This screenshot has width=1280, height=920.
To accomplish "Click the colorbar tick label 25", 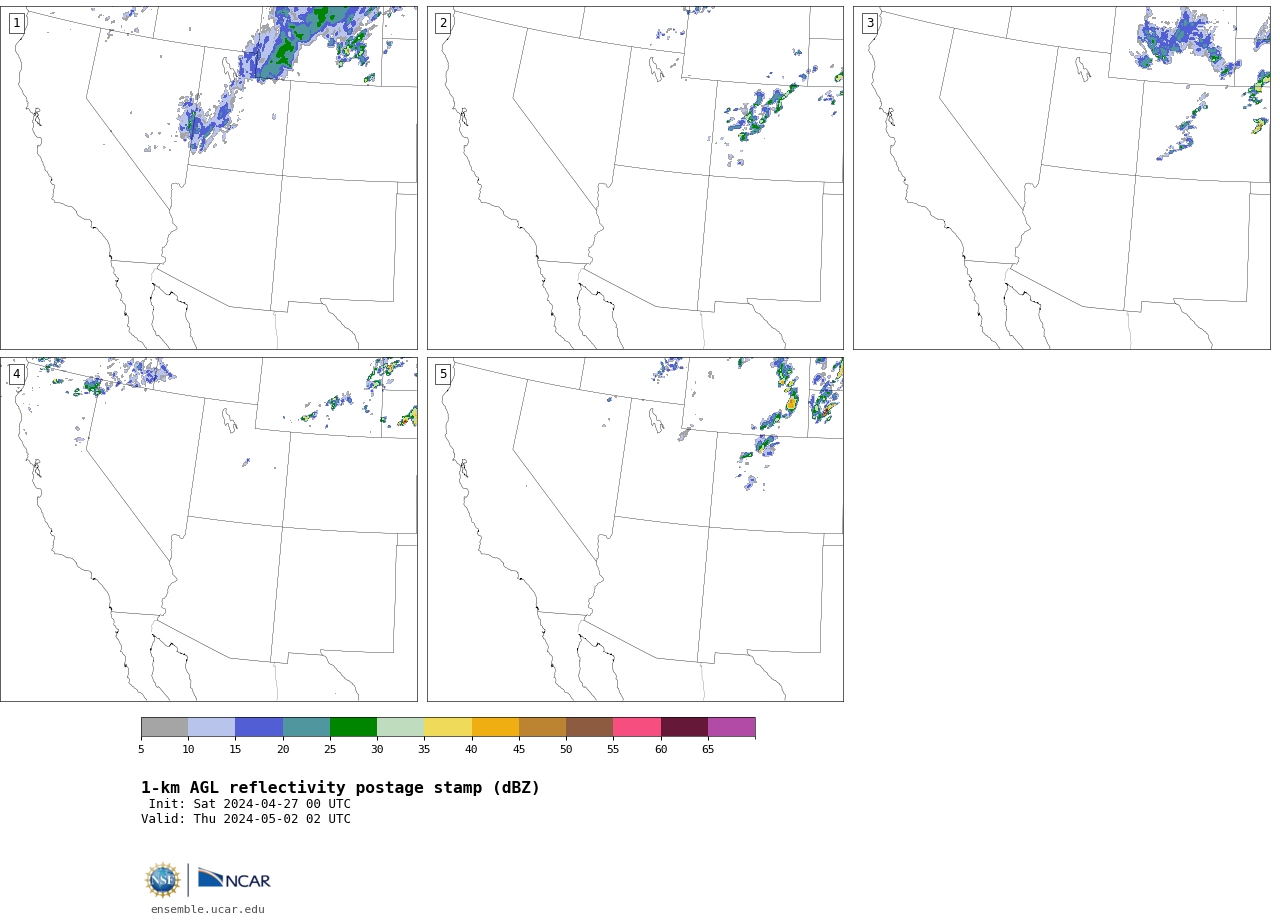I will (x=330, y=750).
